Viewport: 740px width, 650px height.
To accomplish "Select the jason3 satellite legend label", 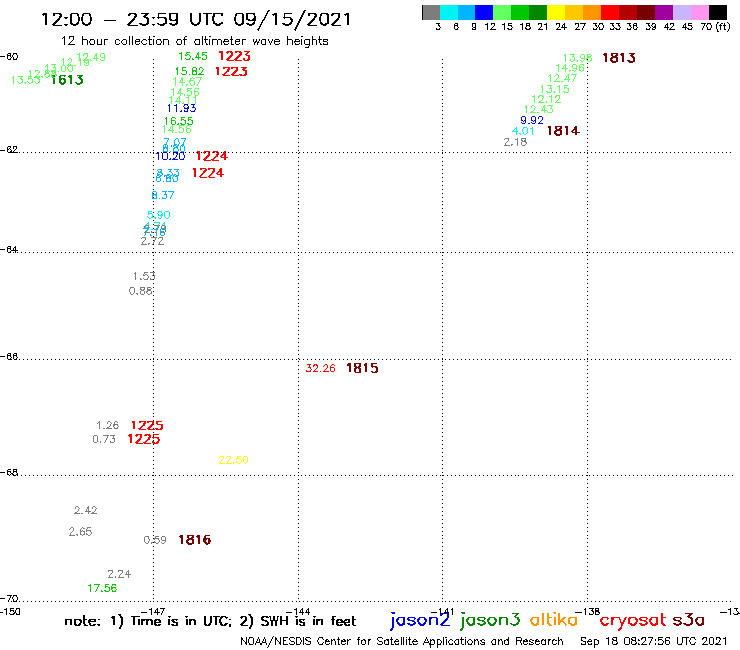I will click(x=490, y=620).
